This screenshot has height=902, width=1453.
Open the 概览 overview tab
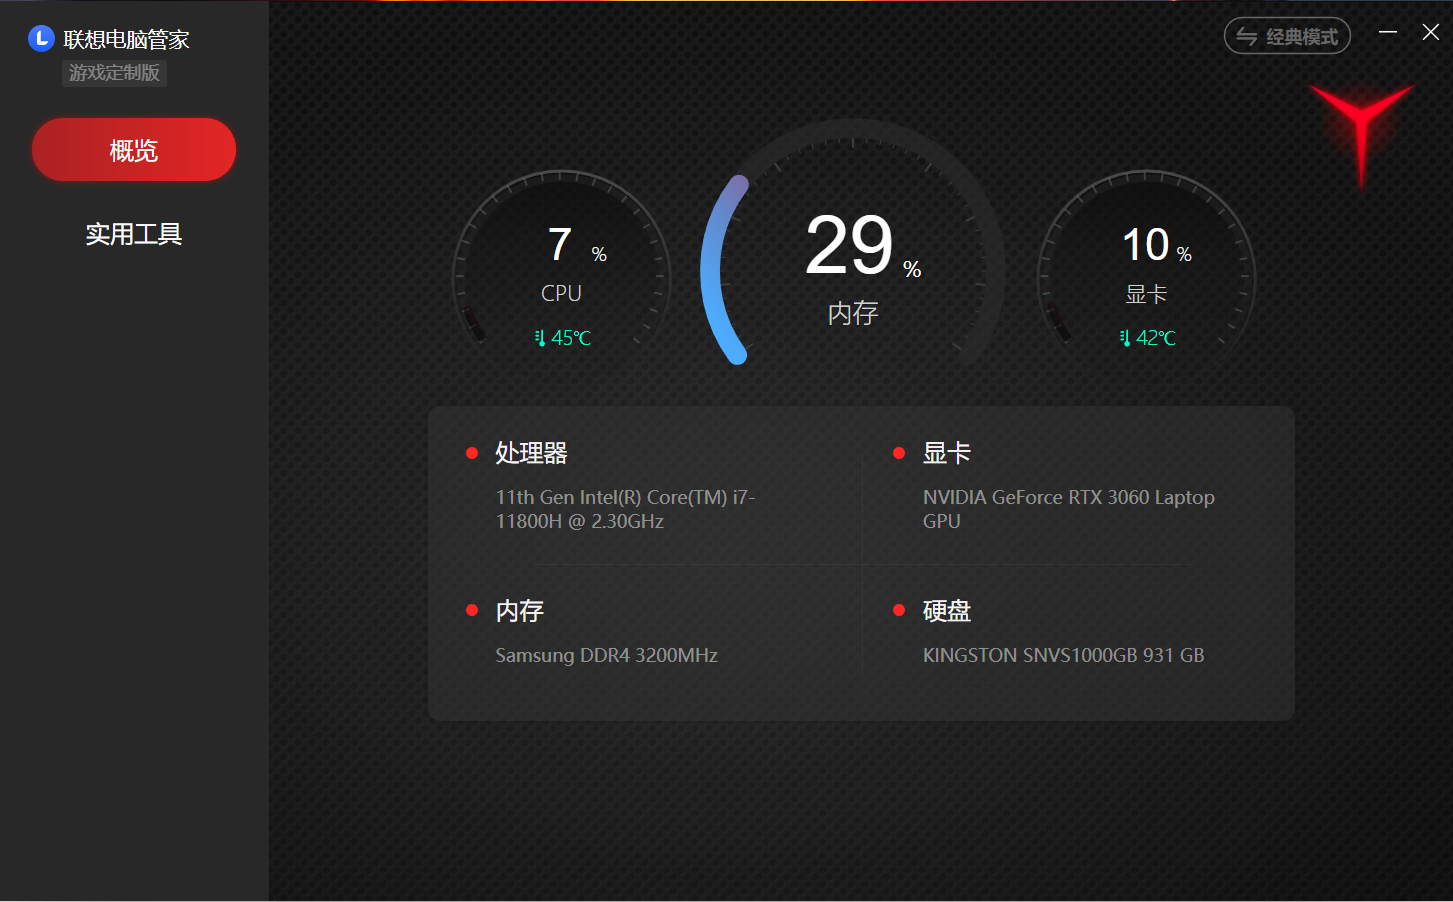[134, 150]
